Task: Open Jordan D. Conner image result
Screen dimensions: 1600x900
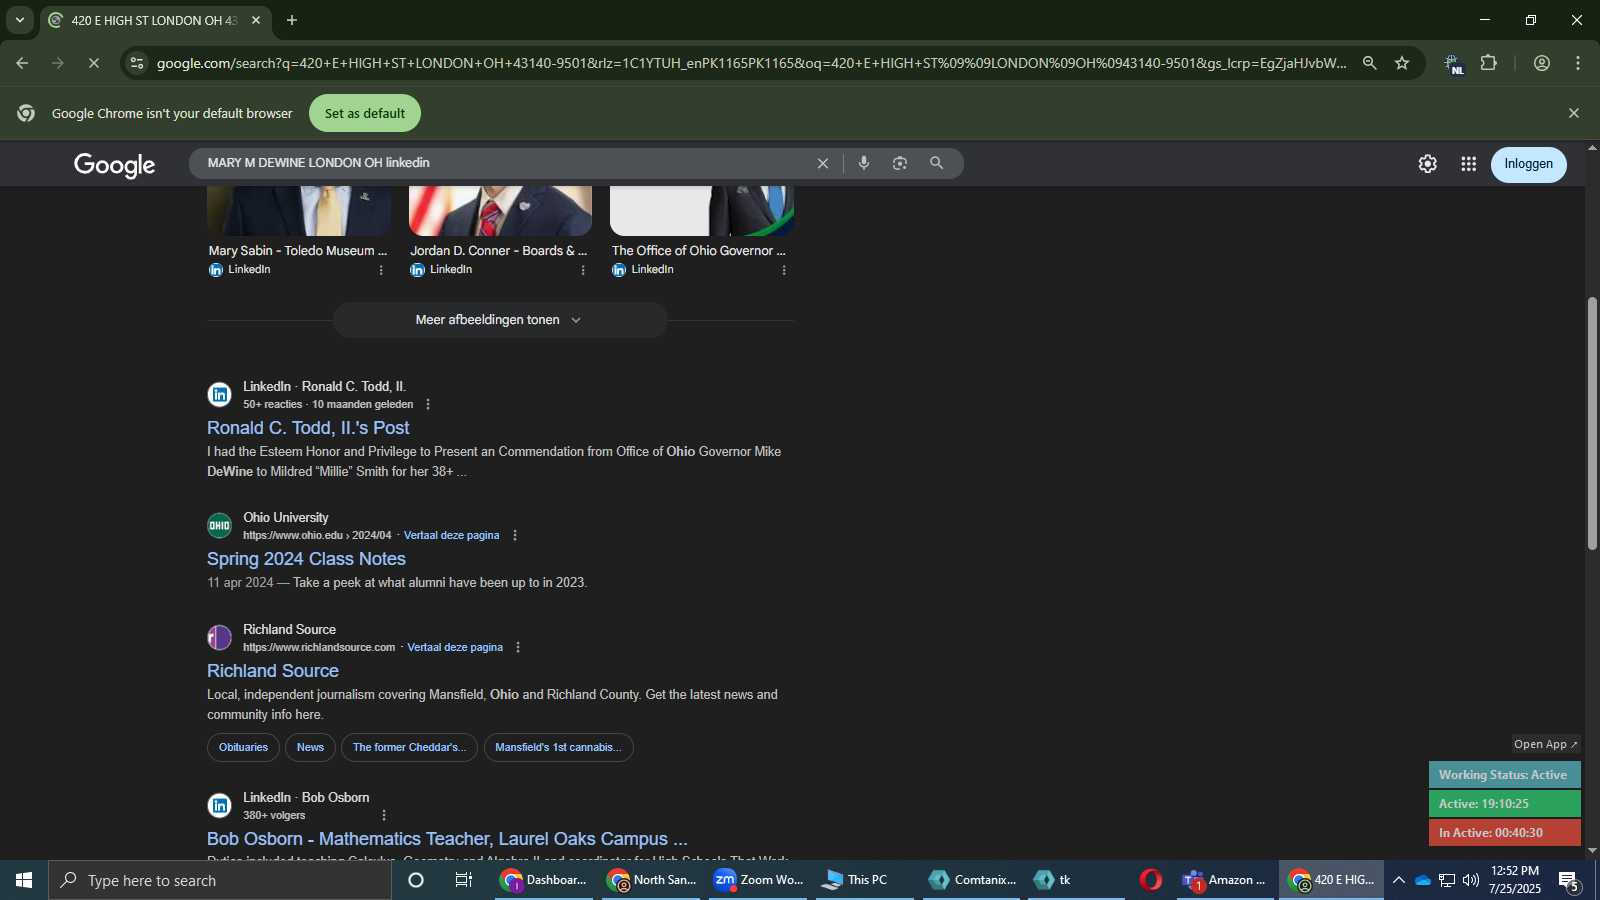Action: (499, 251)
